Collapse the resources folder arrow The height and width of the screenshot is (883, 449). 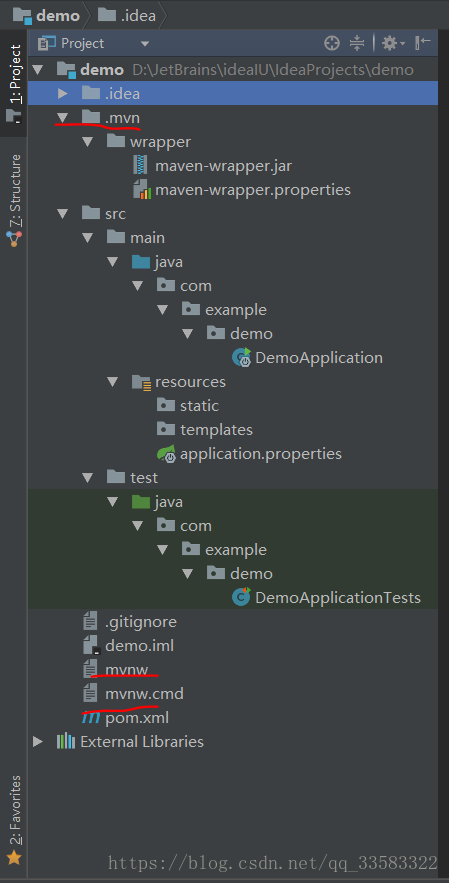pos(112,382)
